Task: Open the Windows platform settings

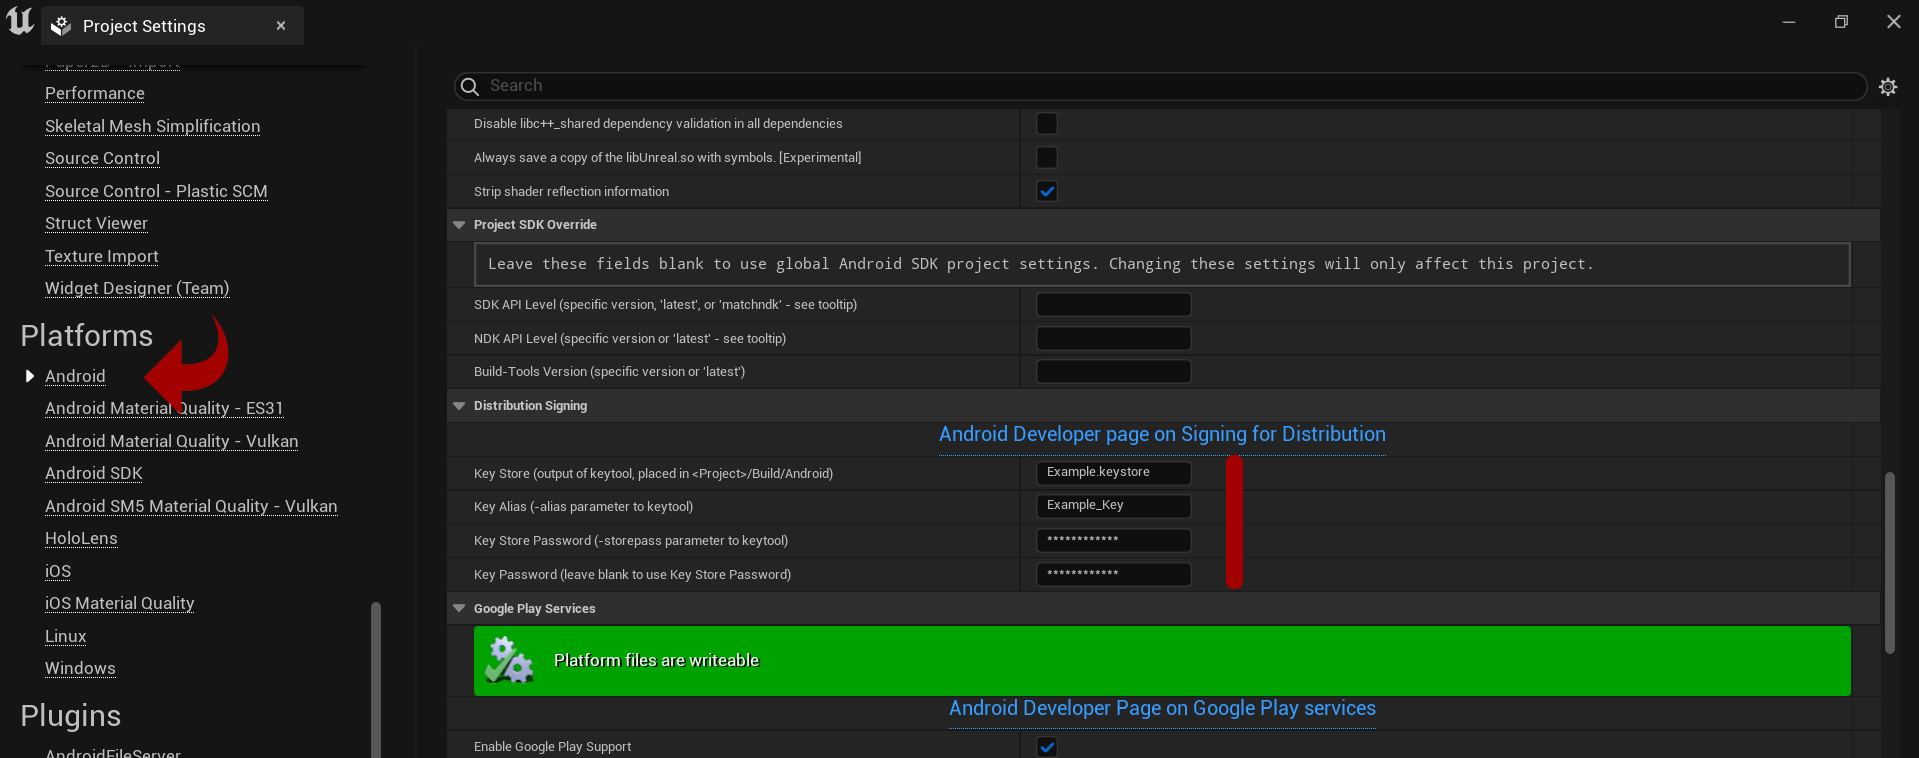Action: (x=80, y=668)
